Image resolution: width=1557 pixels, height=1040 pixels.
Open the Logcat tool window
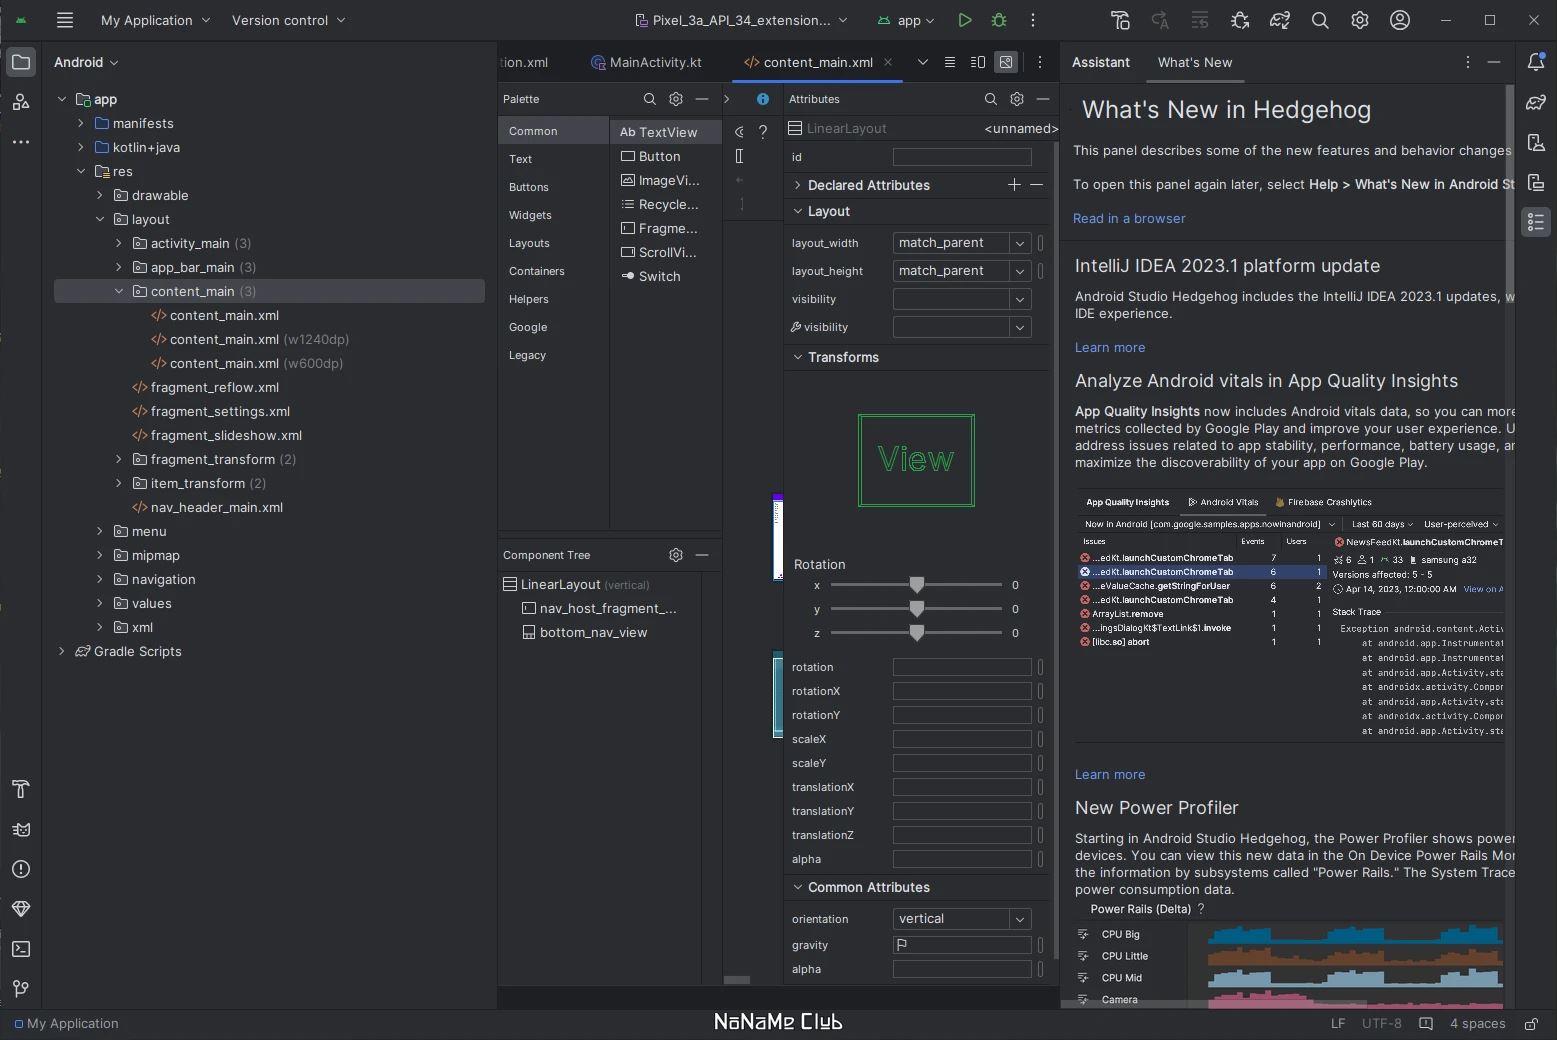click(x=21, y=829)
